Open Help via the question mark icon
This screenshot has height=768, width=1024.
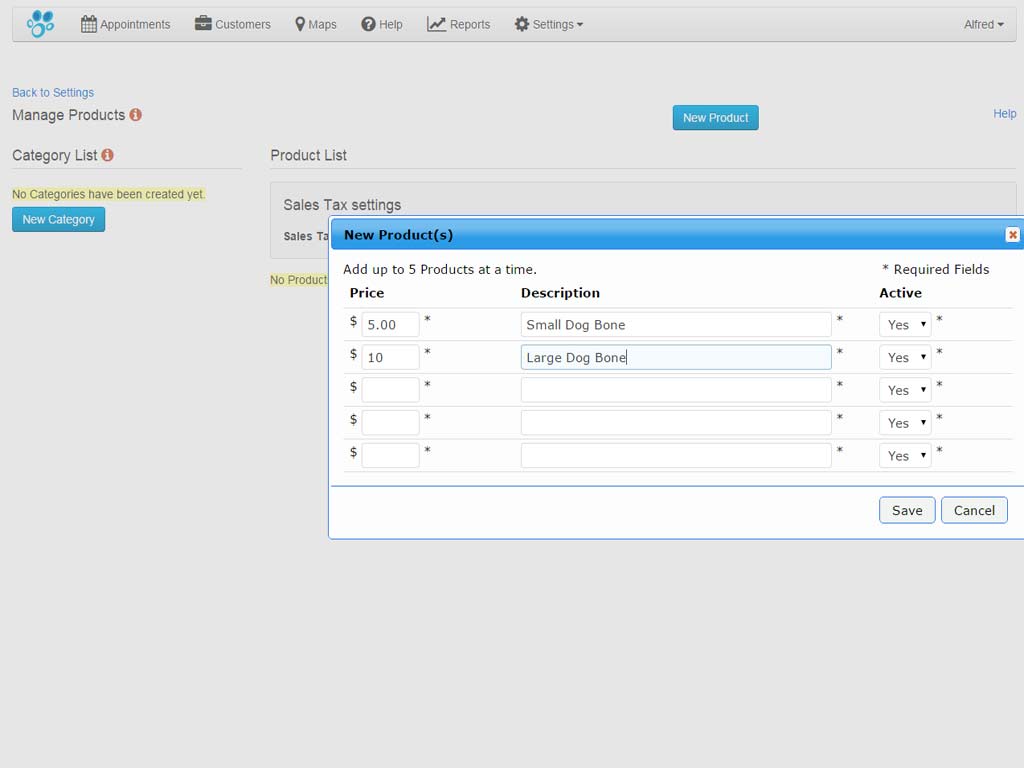click(x=369, y=23)
